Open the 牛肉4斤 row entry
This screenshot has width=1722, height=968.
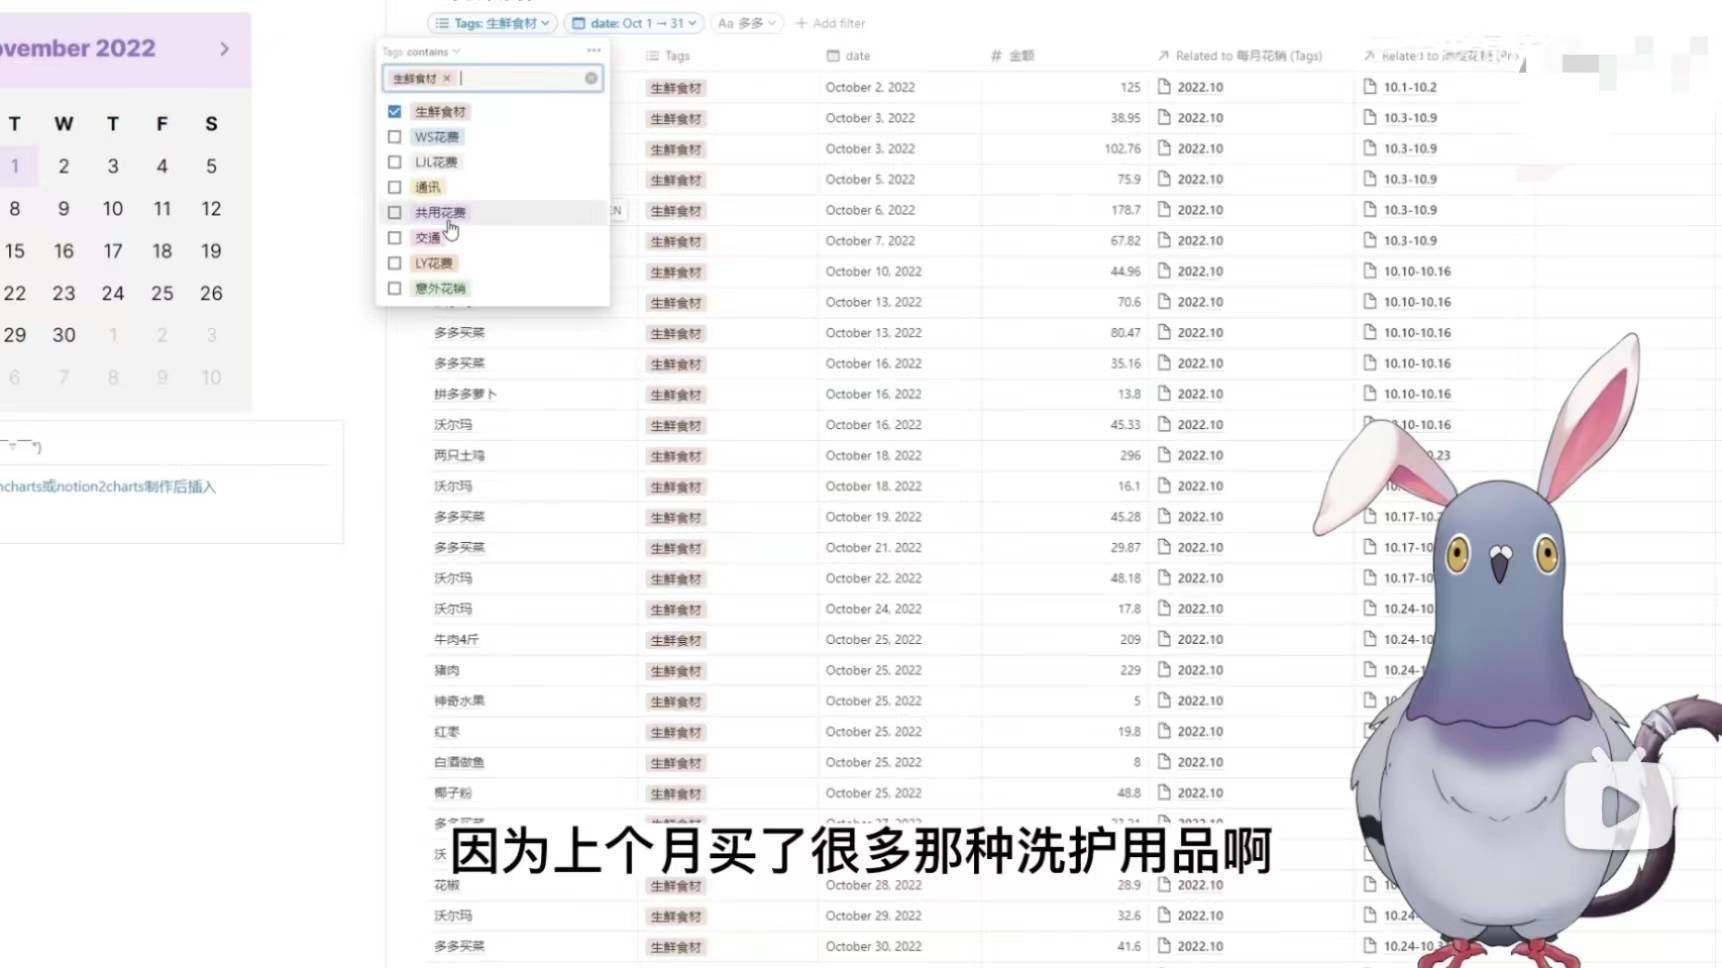click(457, 640)
